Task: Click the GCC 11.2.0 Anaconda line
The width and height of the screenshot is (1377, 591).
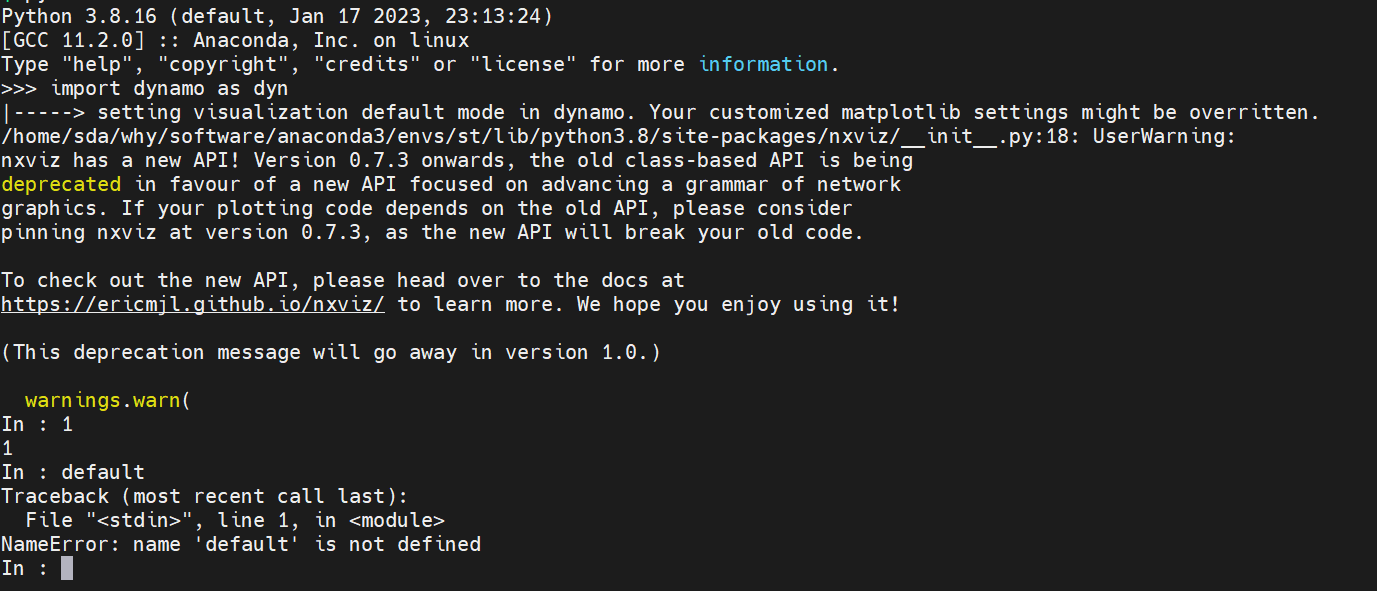Action: click(x=235, y=40)
